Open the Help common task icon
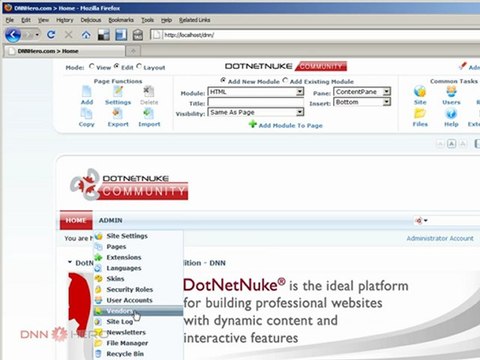 pos(451,114)
